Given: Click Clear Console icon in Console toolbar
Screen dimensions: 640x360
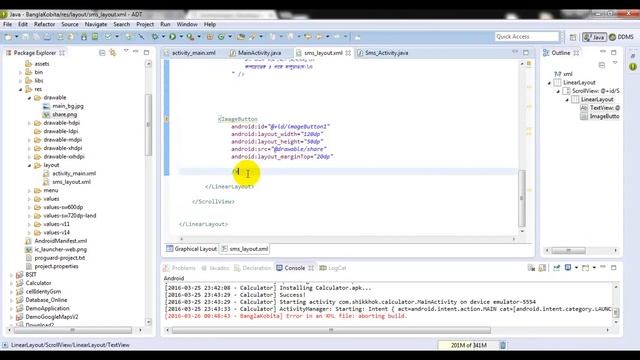Looking at the screenshot, I should (531, 268).
